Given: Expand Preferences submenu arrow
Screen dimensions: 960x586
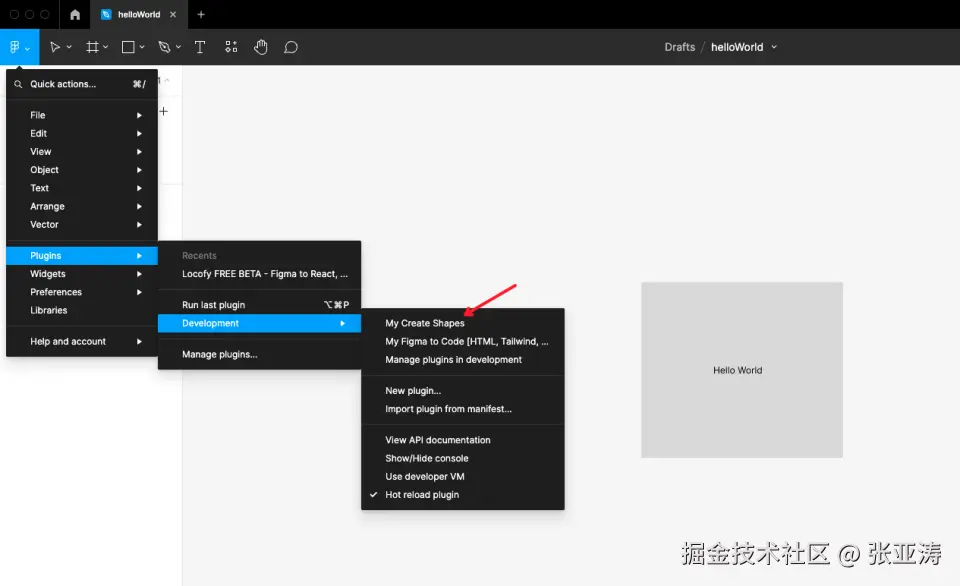Looking at the screenshot, I should point(140,293).
